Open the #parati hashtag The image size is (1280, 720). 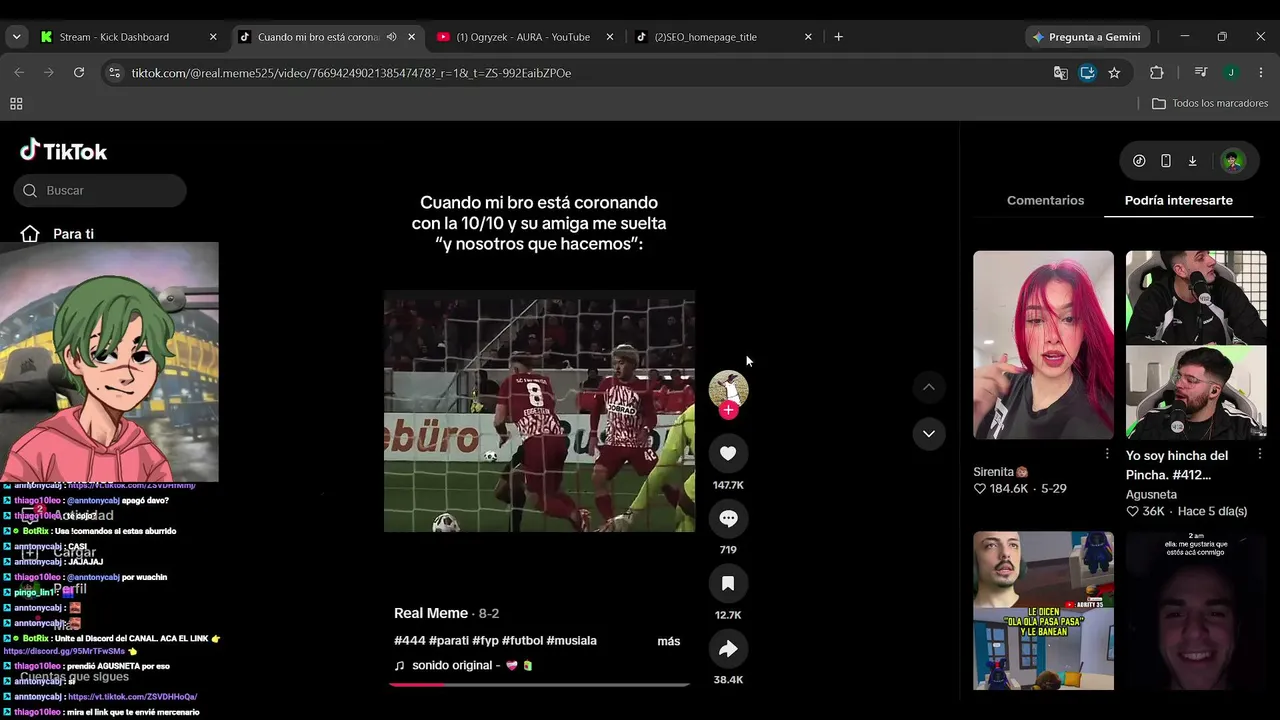tap(449, 641)
